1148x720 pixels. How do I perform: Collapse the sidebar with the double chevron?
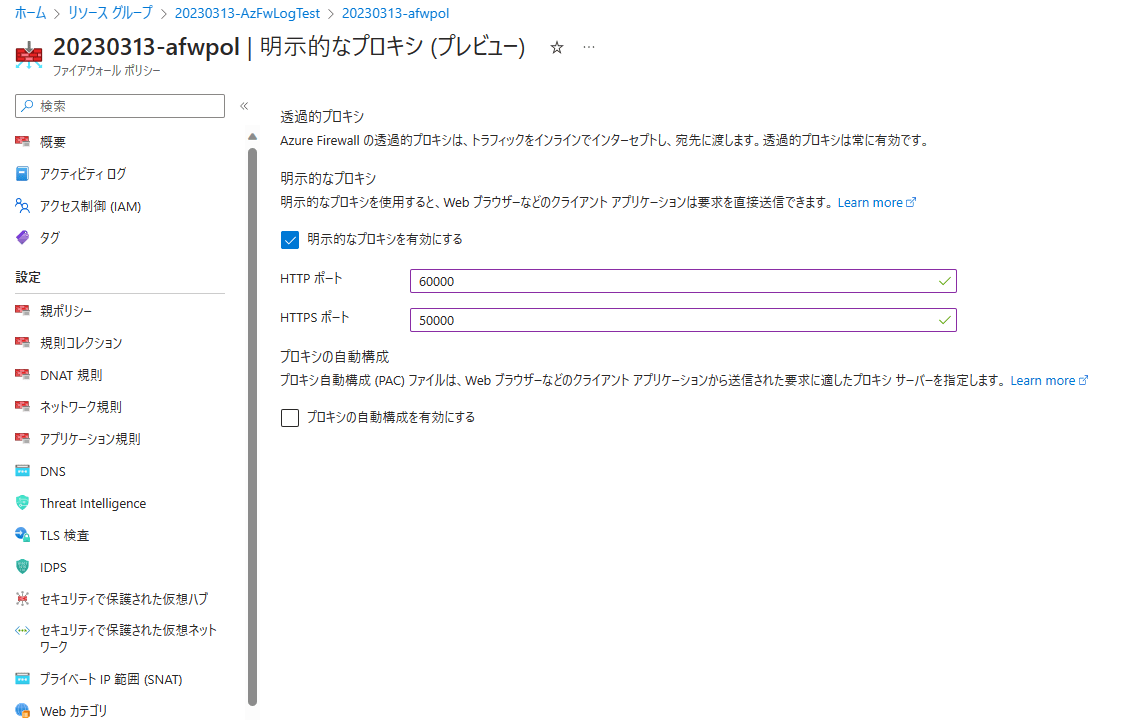(x=245, y=106)
